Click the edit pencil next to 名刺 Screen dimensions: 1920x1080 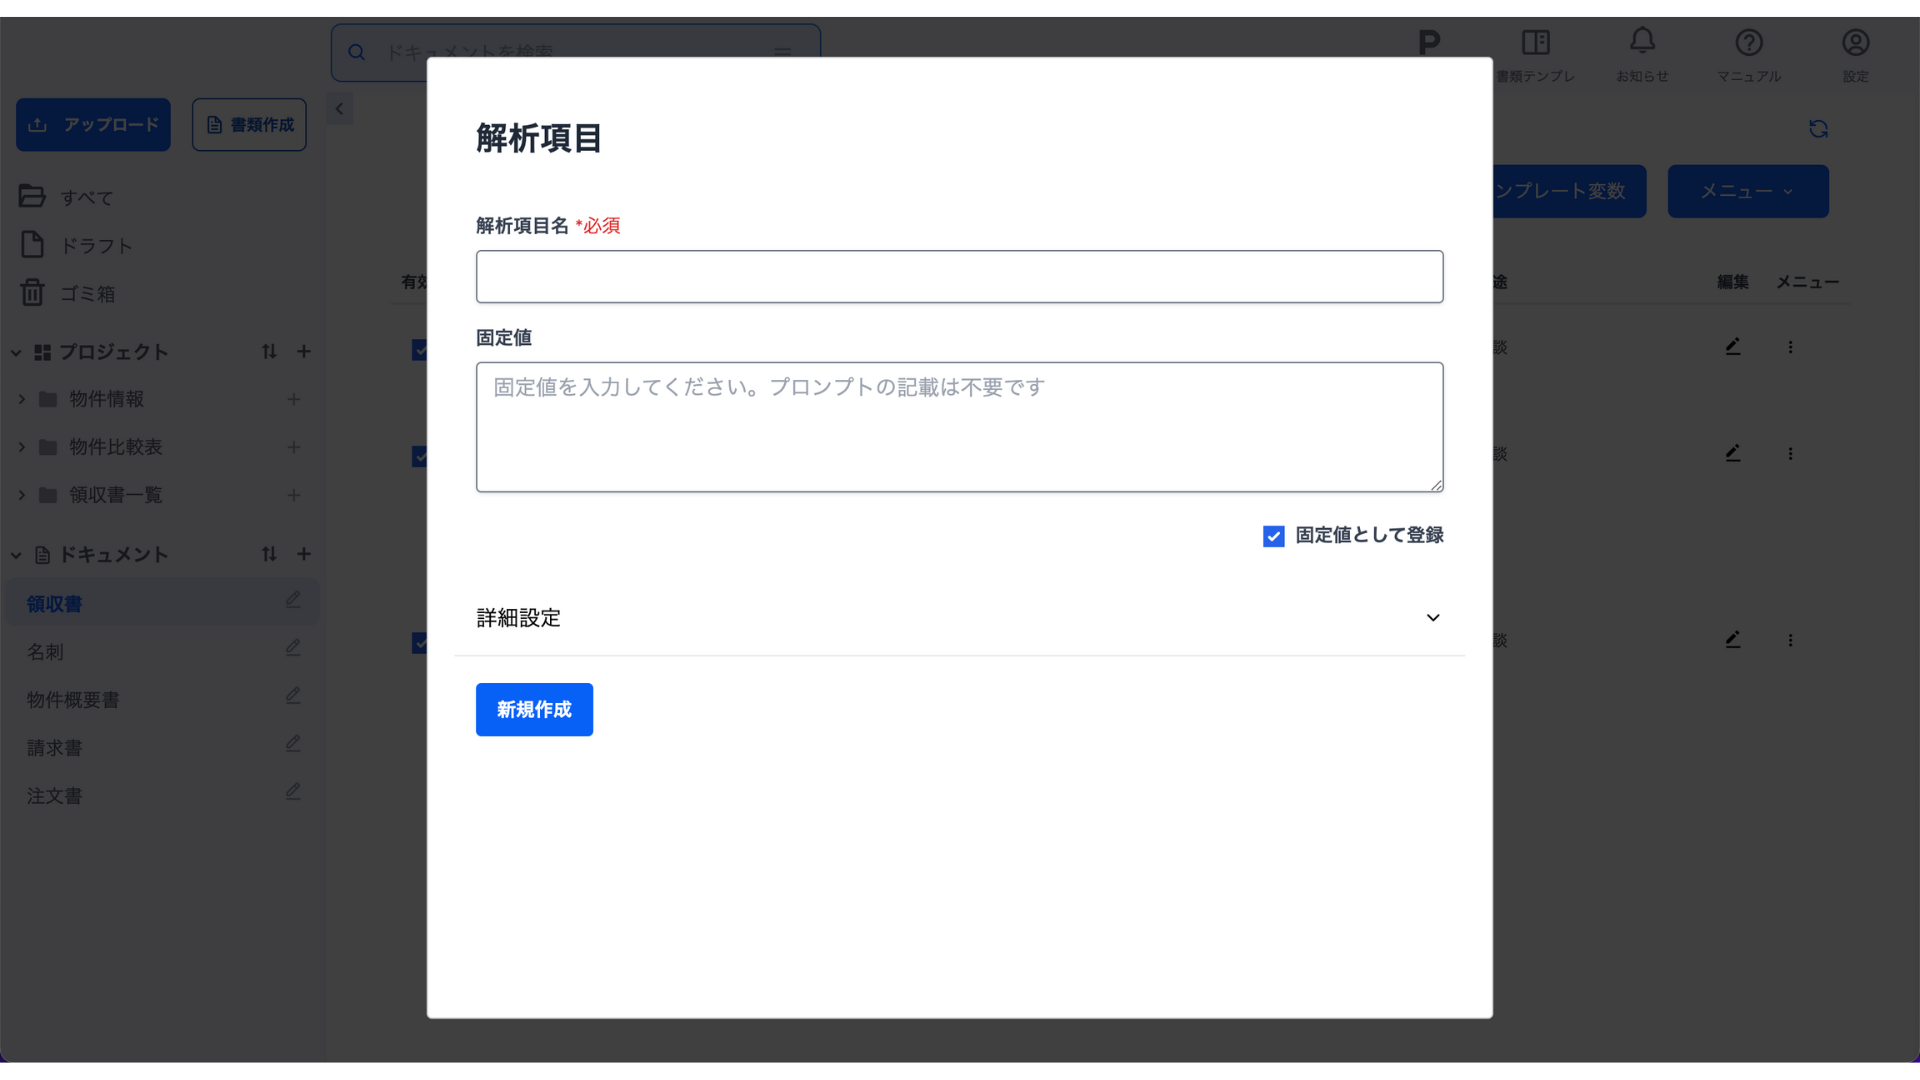coord(293,648)
